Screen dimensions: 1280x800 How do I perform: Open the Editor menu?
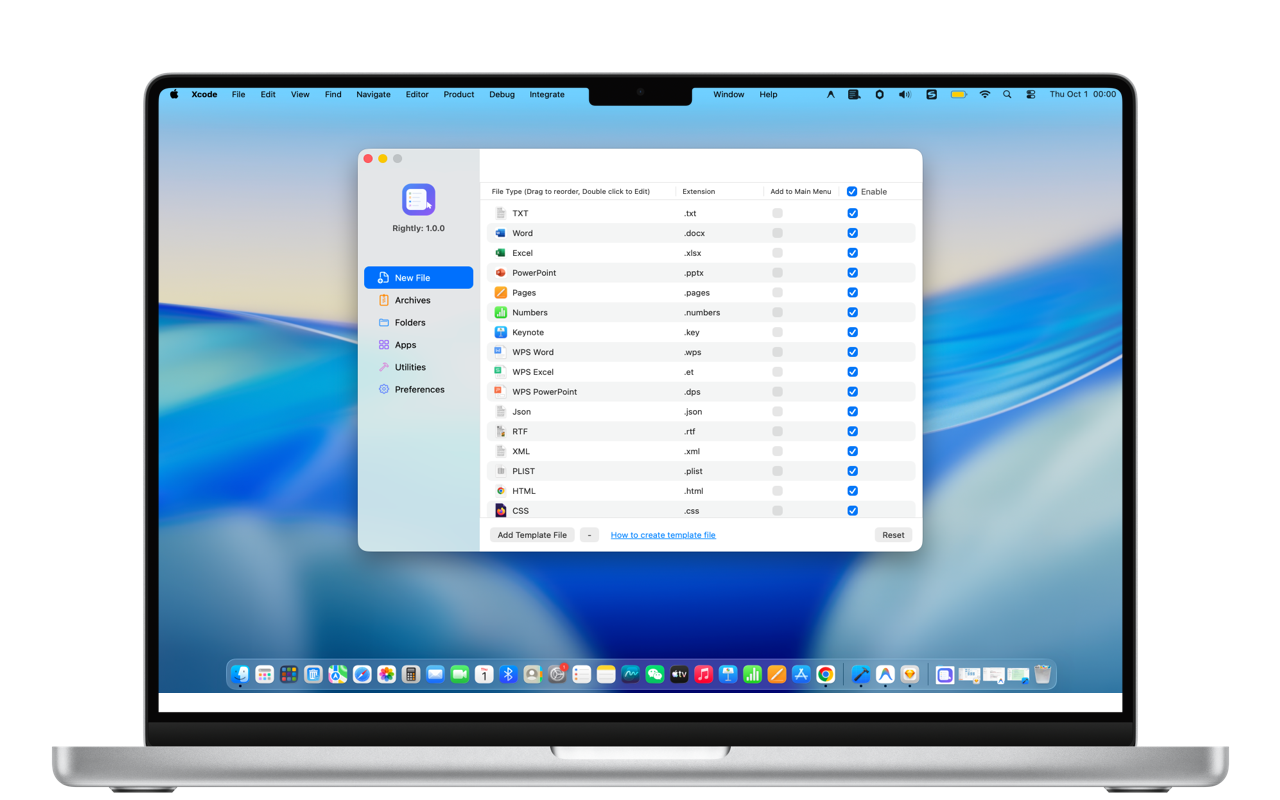[x=417, y=95]
